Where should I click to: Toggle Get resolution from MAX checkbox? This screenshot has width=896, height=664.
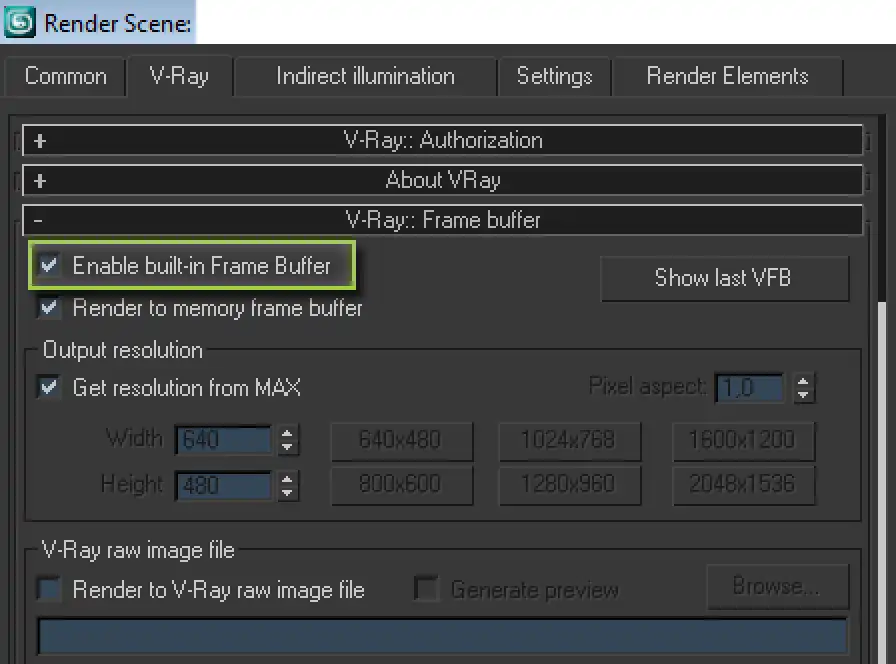click(49, 387)
